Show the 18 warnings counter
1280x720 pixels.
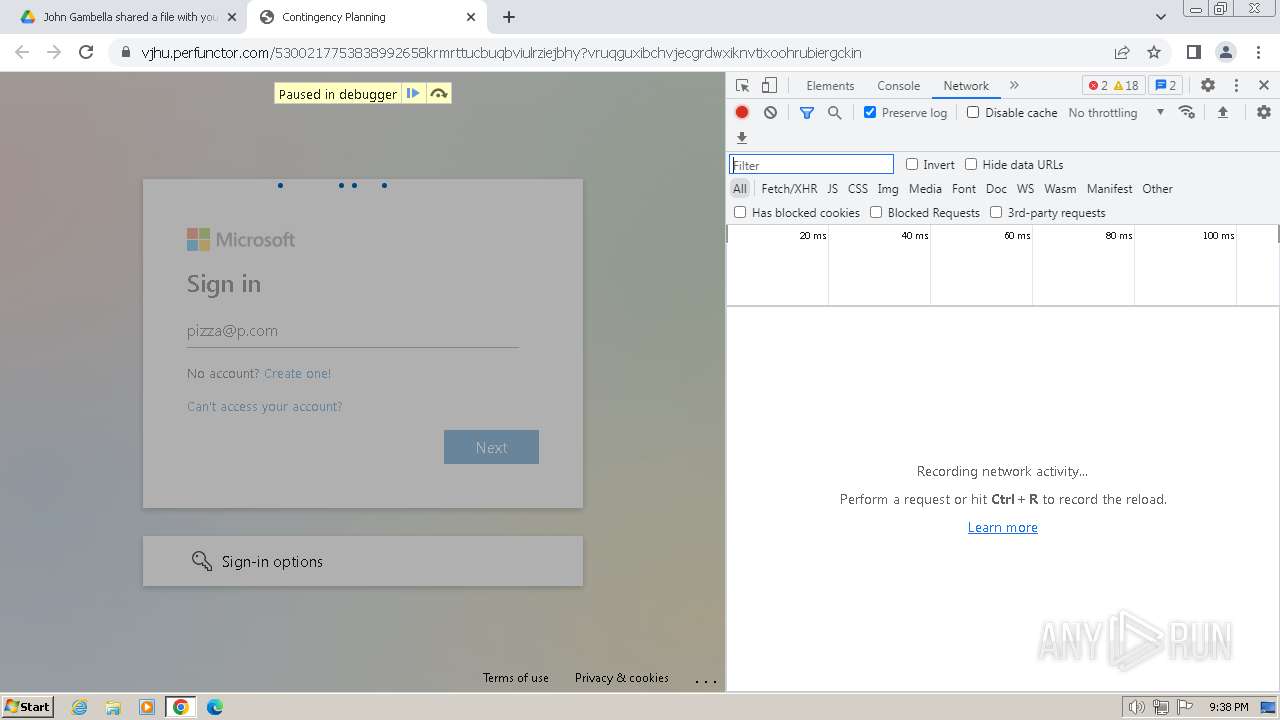tap(1126, 86)
